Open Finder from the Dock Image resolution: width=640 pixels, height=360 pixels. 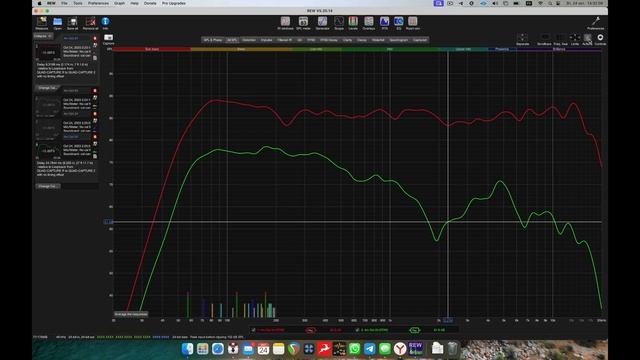pyautogui.click(x=187, y=349)
